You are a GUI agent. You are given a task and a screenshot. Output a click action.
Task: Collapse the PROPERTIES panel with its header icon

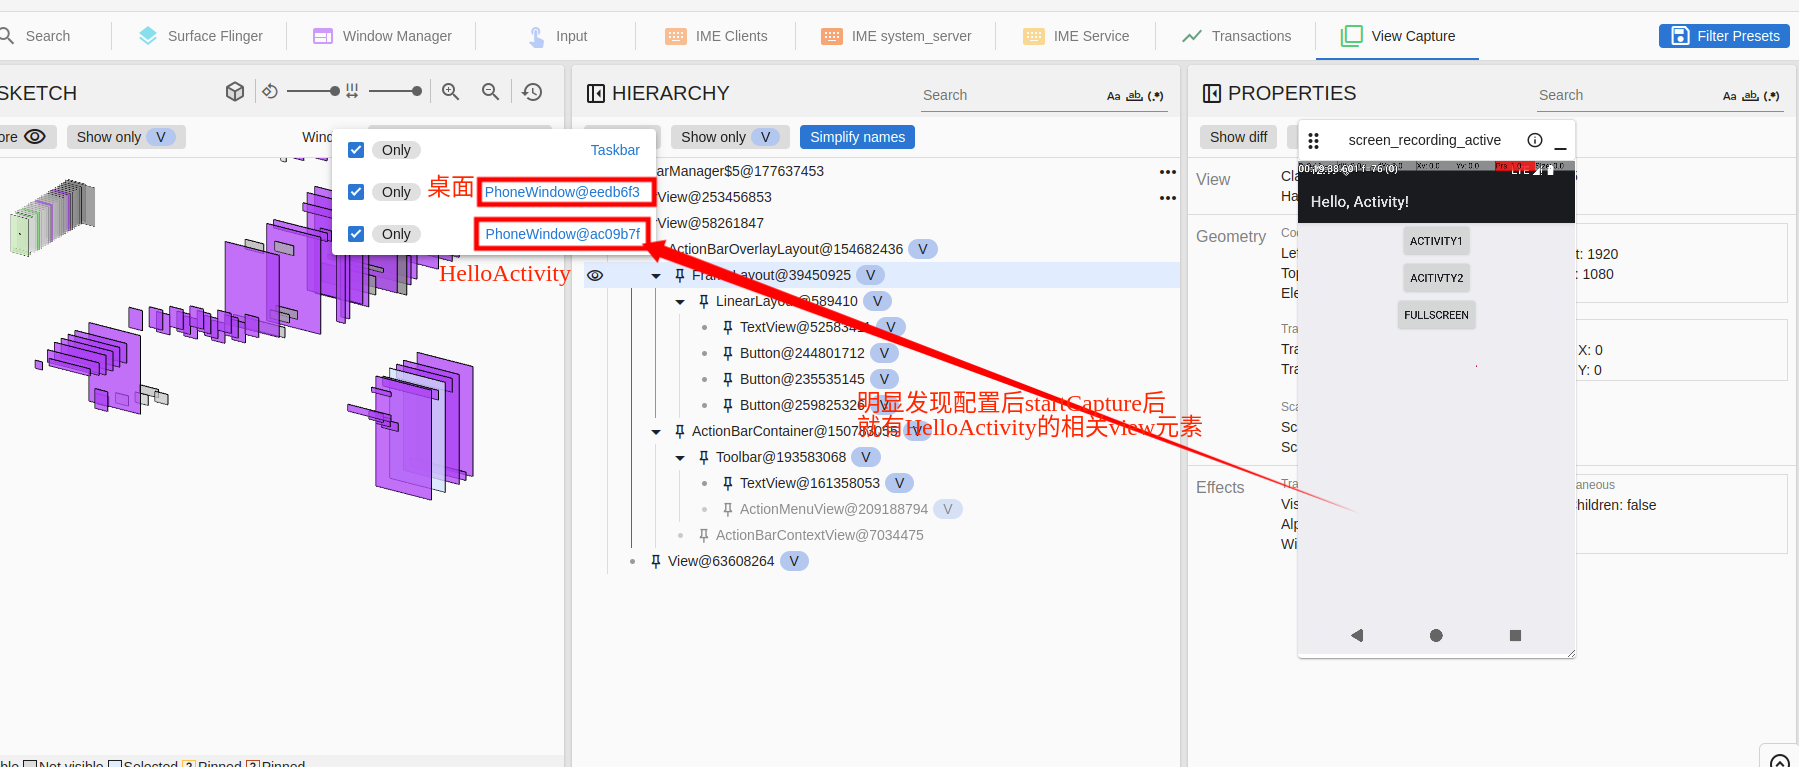[1212, 93]
